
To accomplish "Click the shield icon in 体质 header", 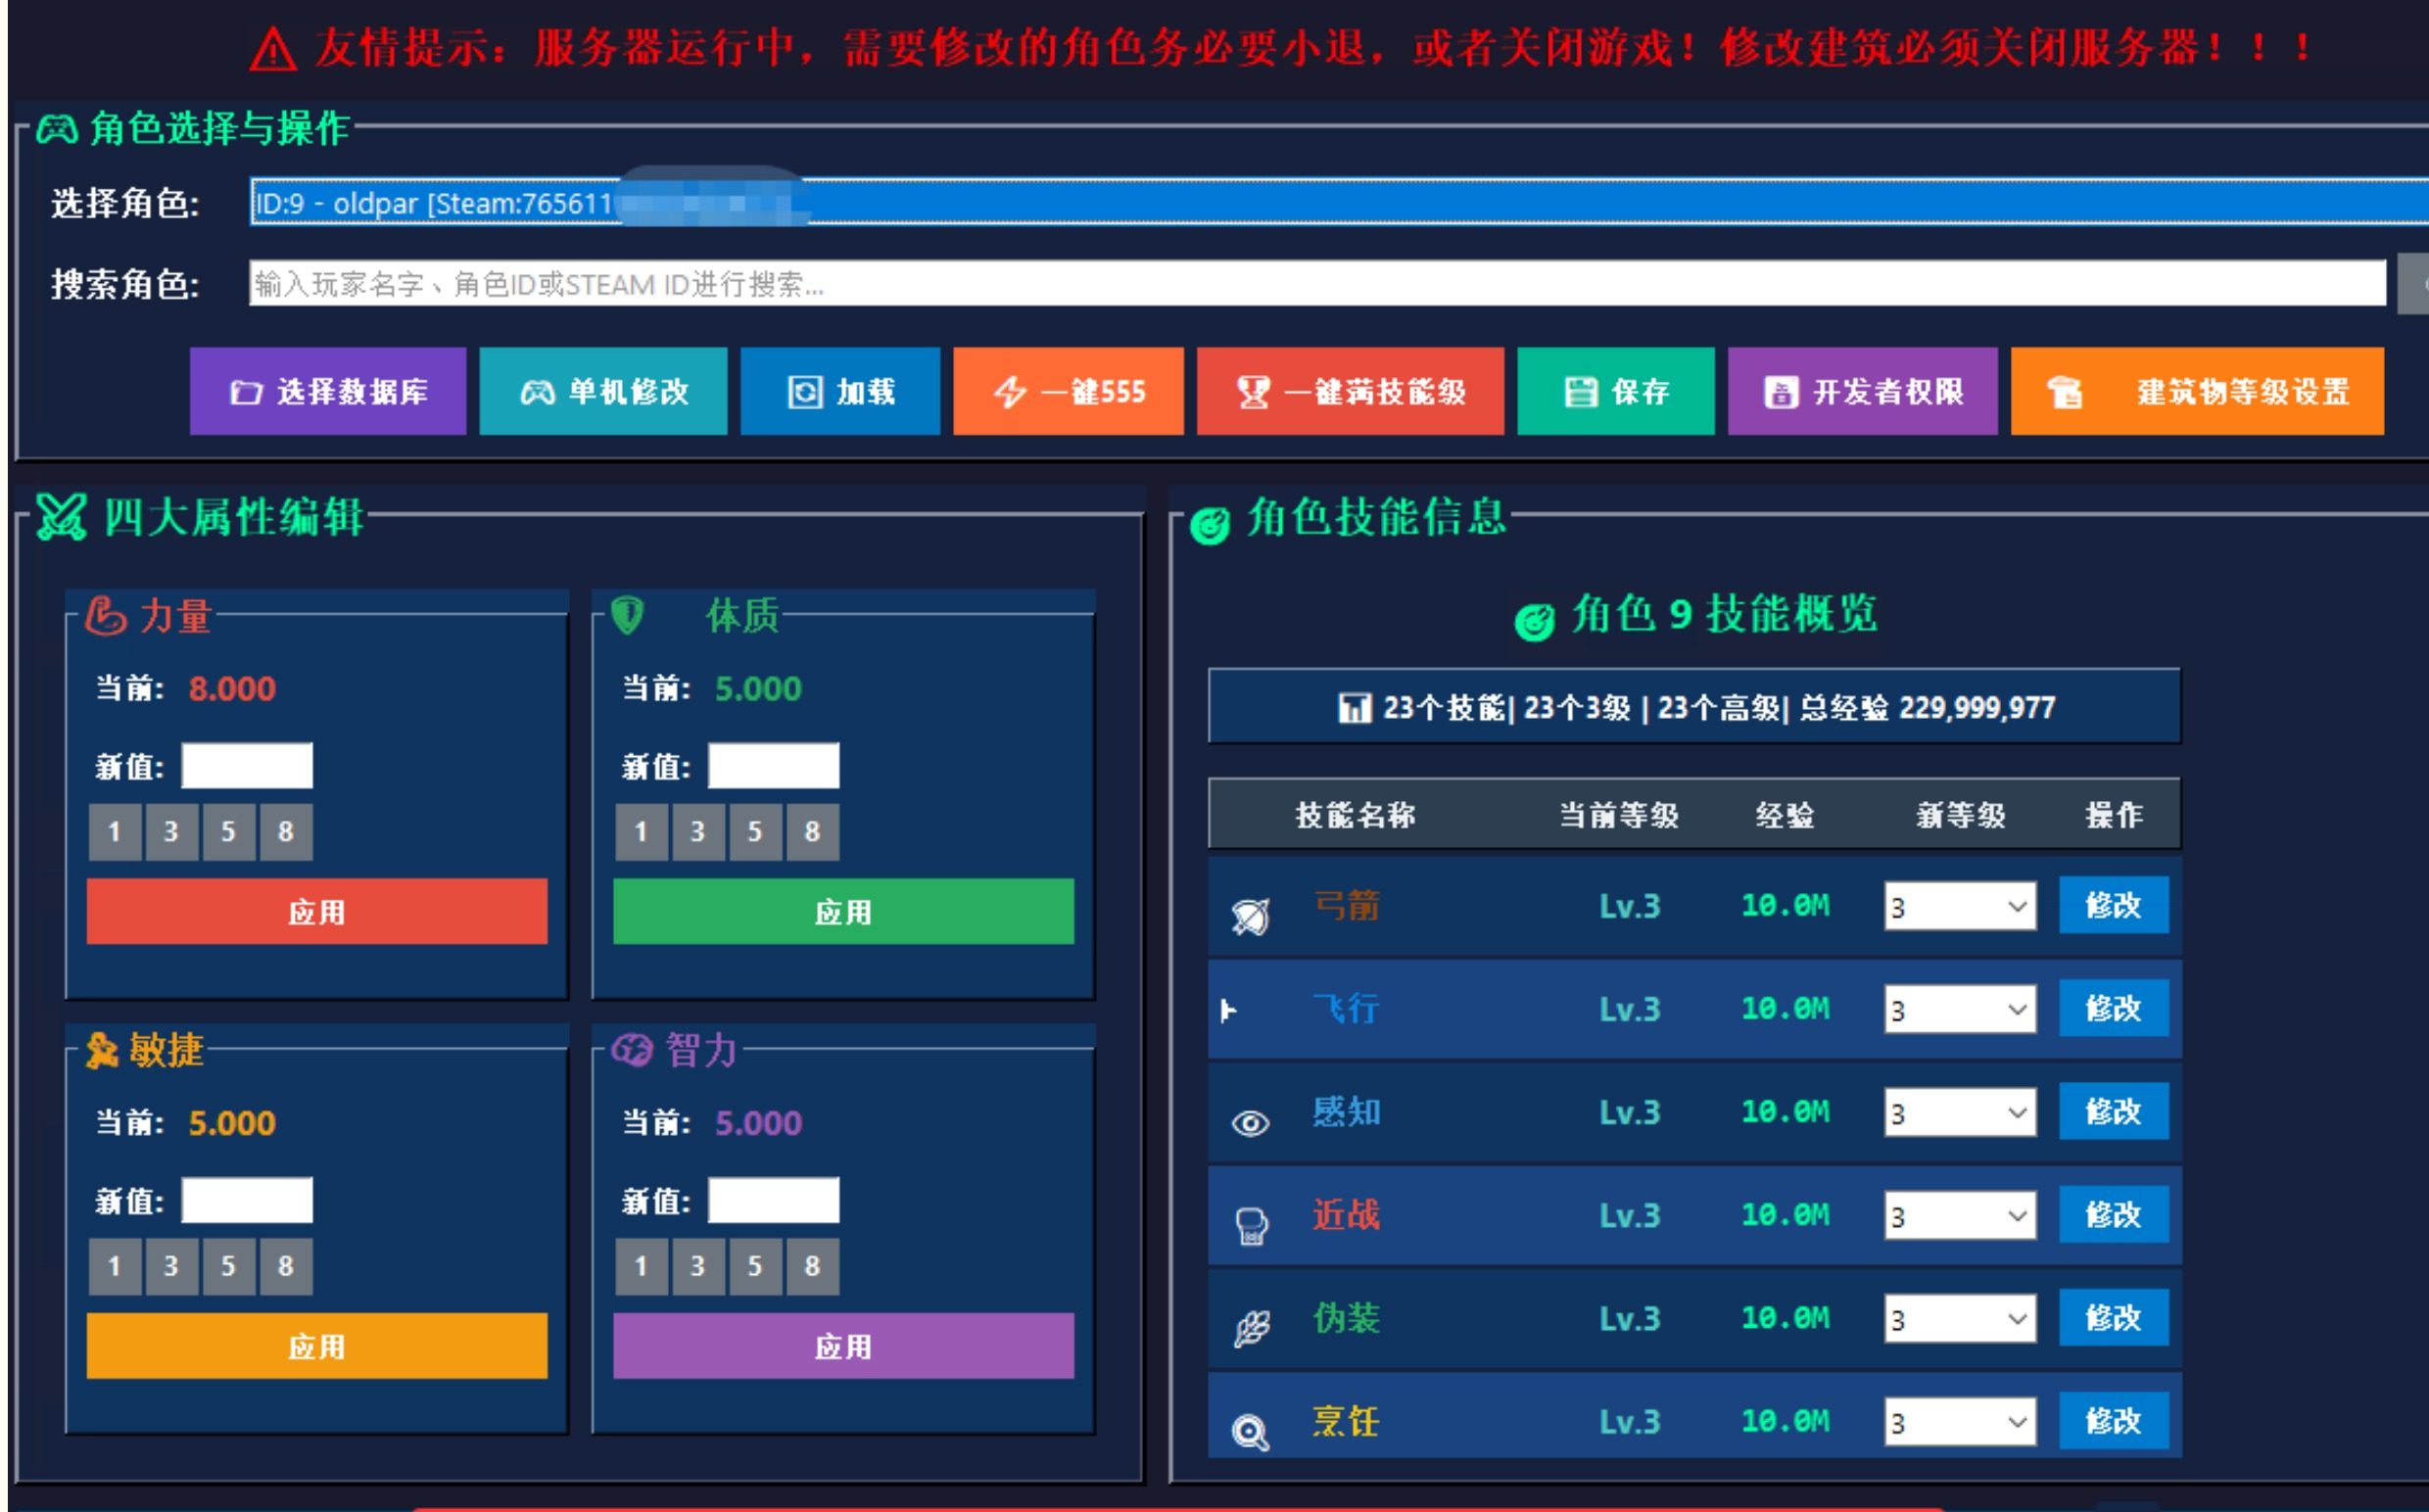I will tap(627, 615).
